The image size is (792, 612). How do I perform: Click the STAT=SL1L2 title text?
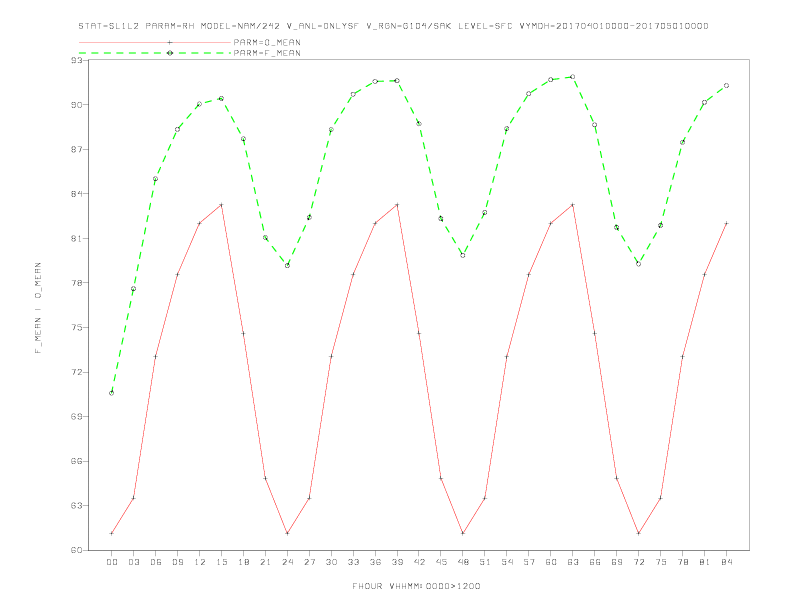(109, 26)
